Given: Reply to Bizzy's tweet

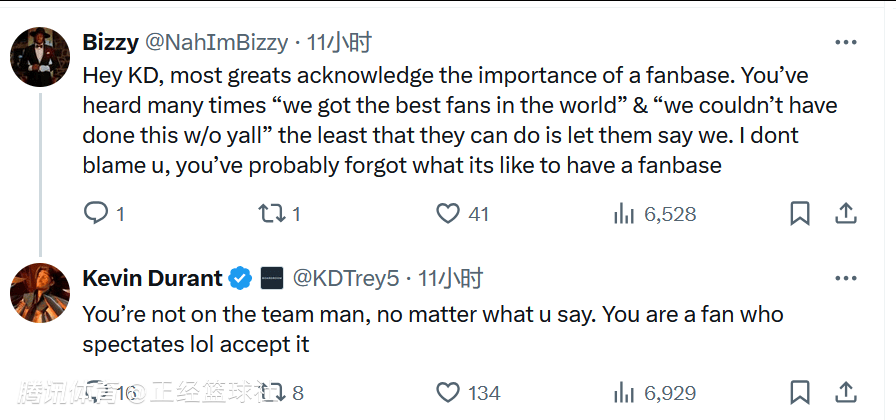Looking at the screenshot, I should [x=96, y=213].
